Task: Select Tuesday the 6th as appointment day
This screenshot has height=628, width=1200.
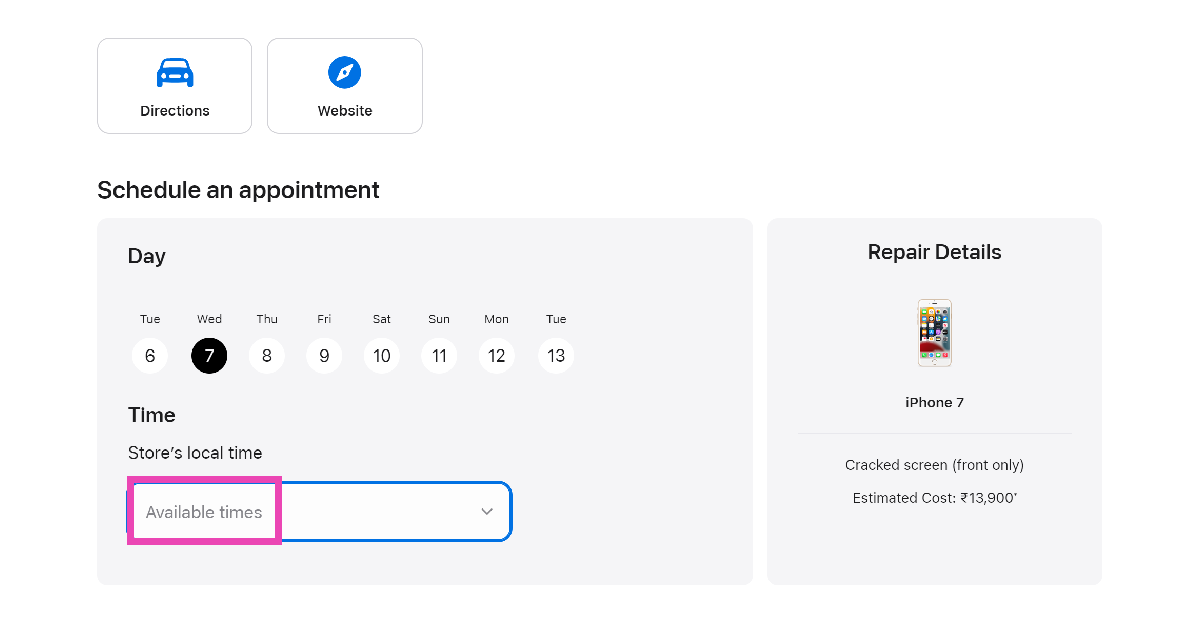Action: tap(150, 355)
